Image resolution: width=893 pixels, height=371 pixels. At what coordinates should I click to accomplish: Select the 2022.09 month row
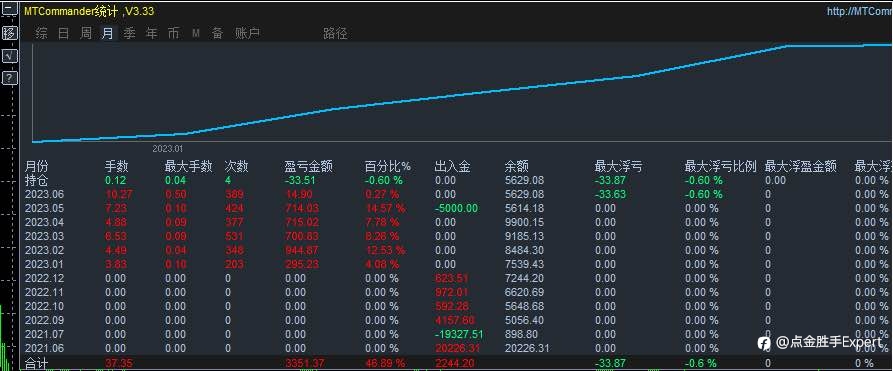coord(44,320)
